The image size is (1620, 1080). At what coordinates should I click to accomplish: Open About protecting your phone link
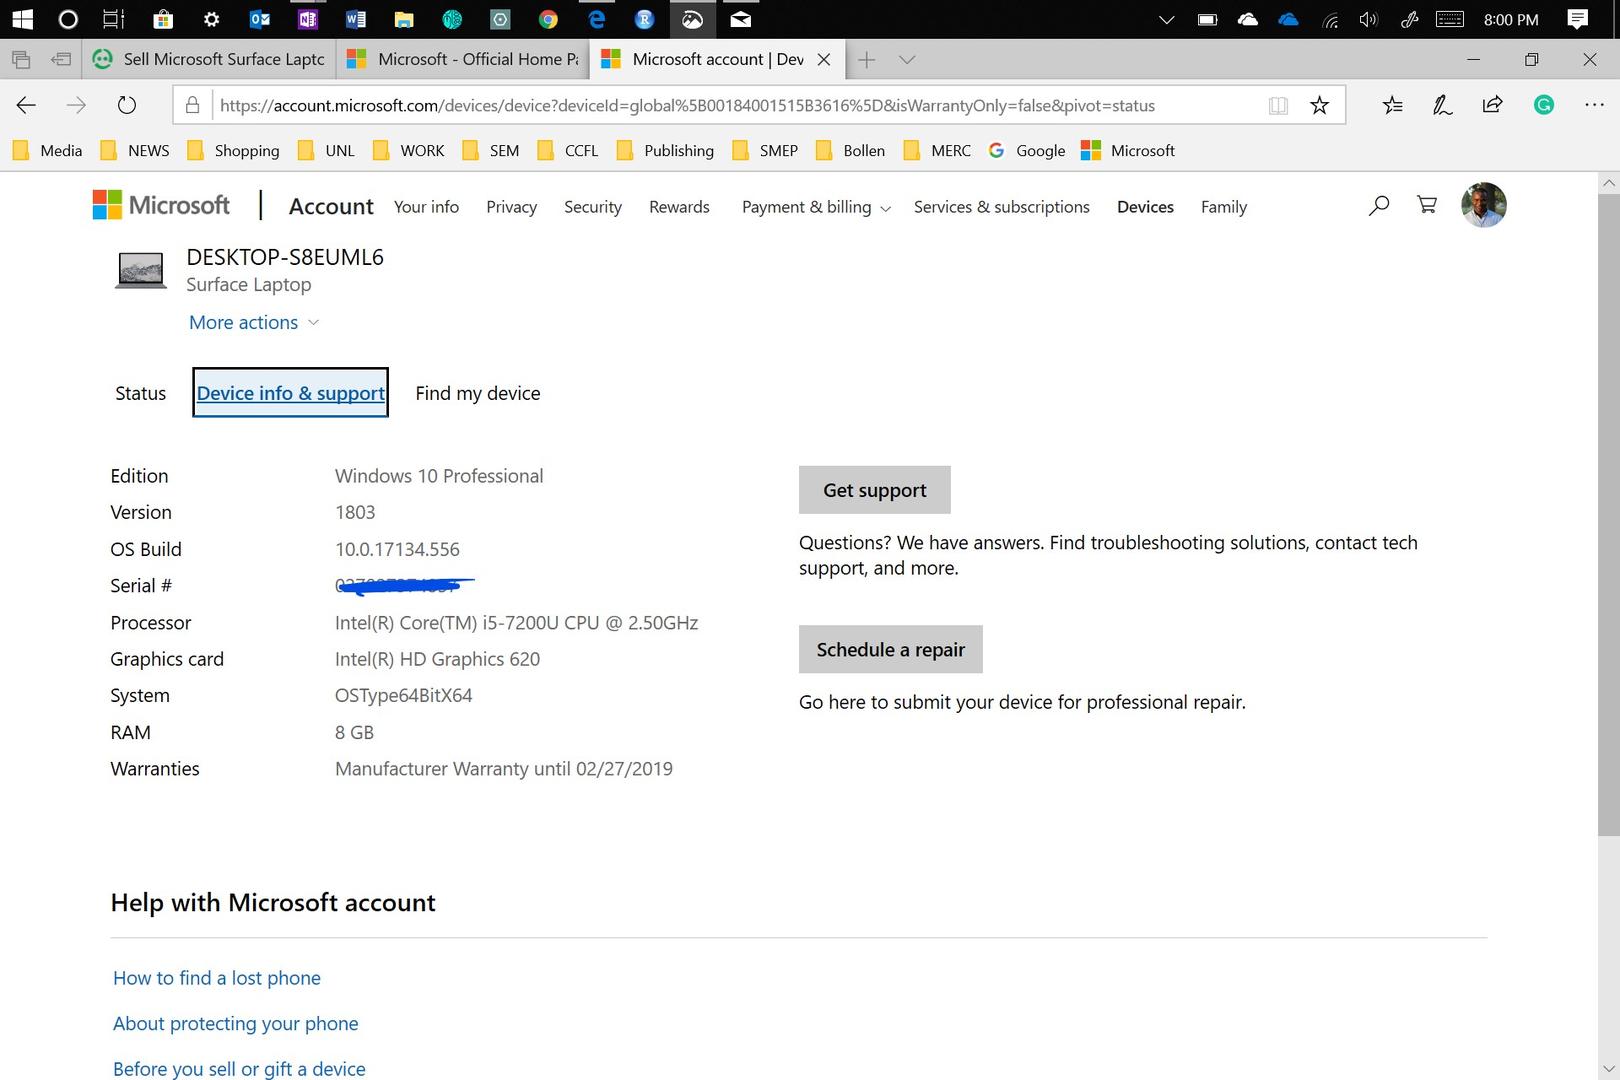pyautogui.click(x=236, y=1024)
